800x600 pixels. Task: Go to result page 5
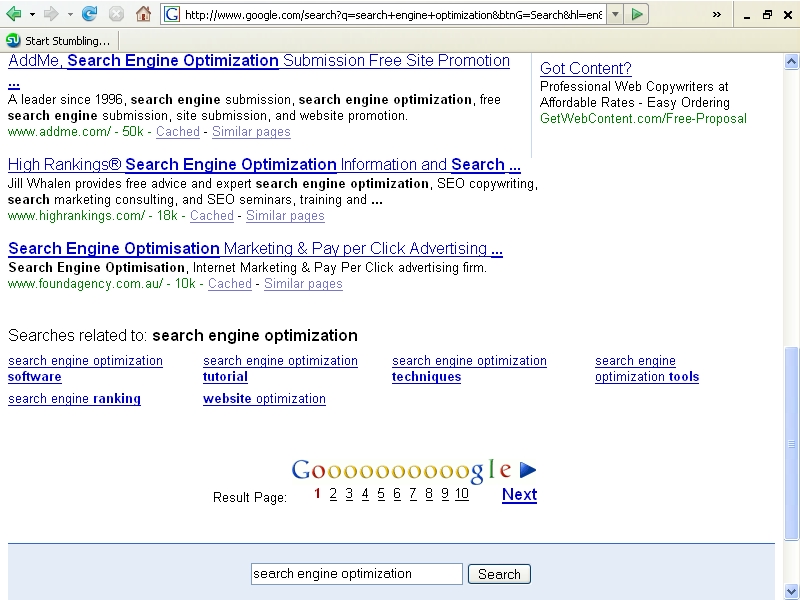(x=381, y=494)
